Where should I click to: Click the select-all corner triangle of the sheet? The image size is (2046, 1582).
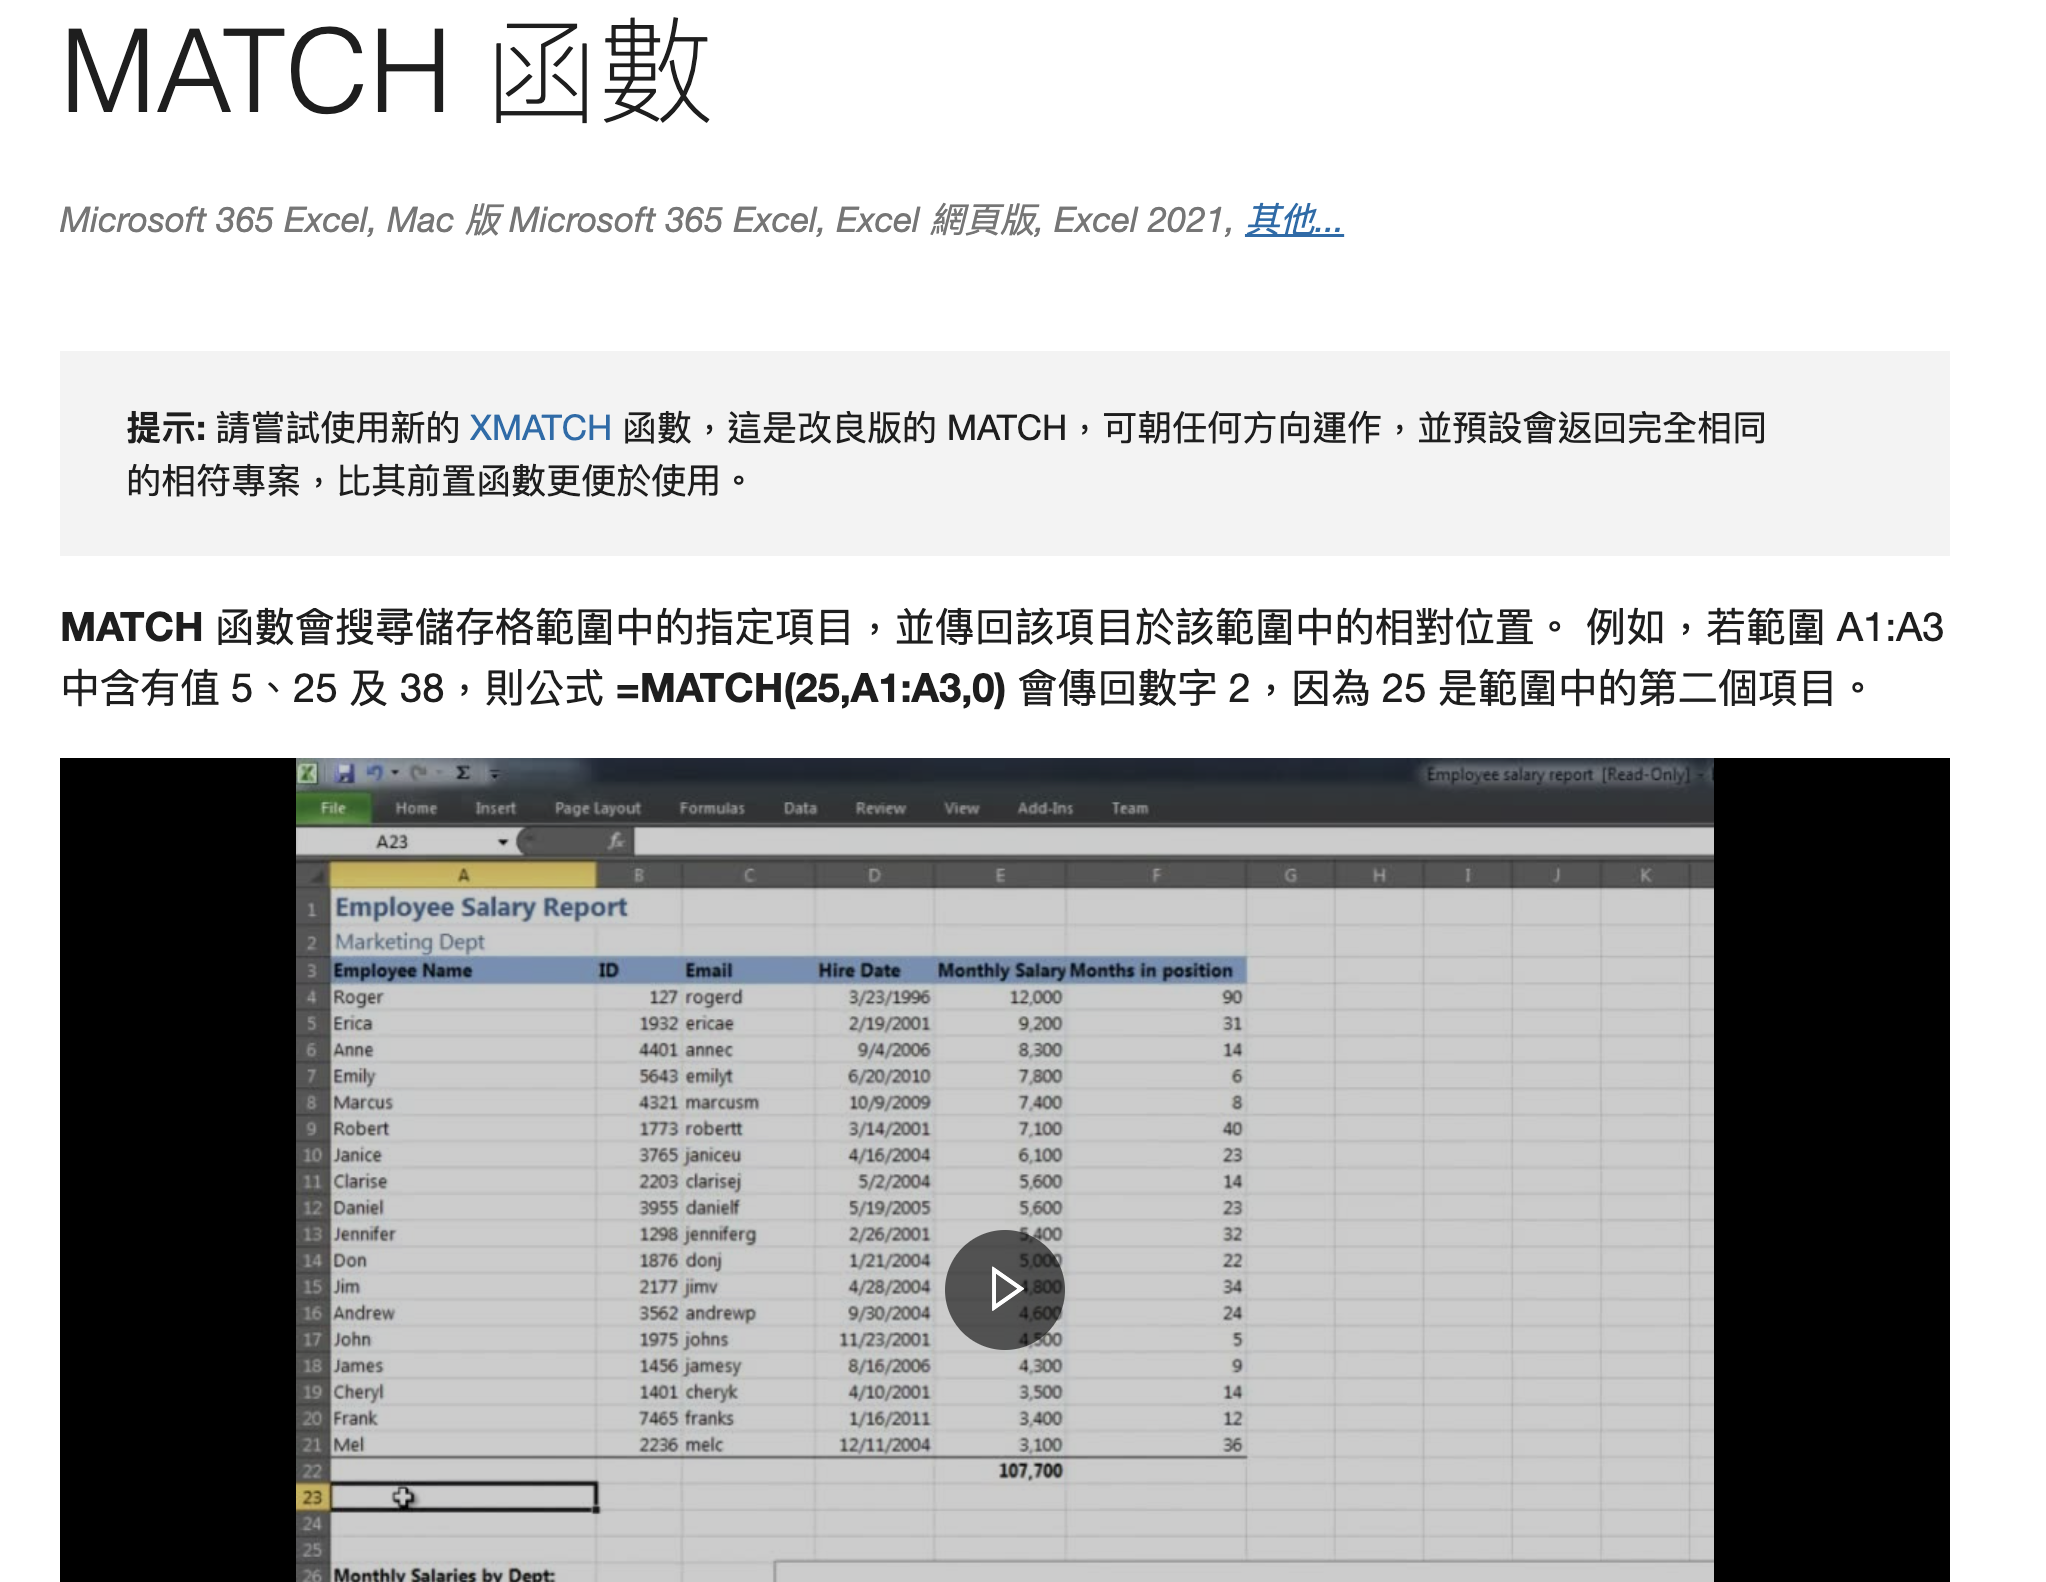click(316, 876)
